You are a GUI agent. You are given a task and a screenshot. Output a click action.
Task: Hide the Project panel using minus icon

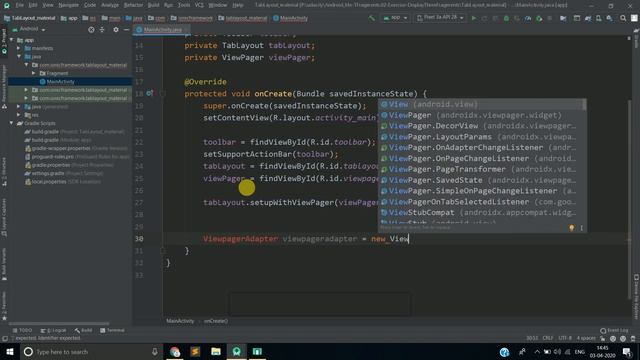tap(127, 29)
